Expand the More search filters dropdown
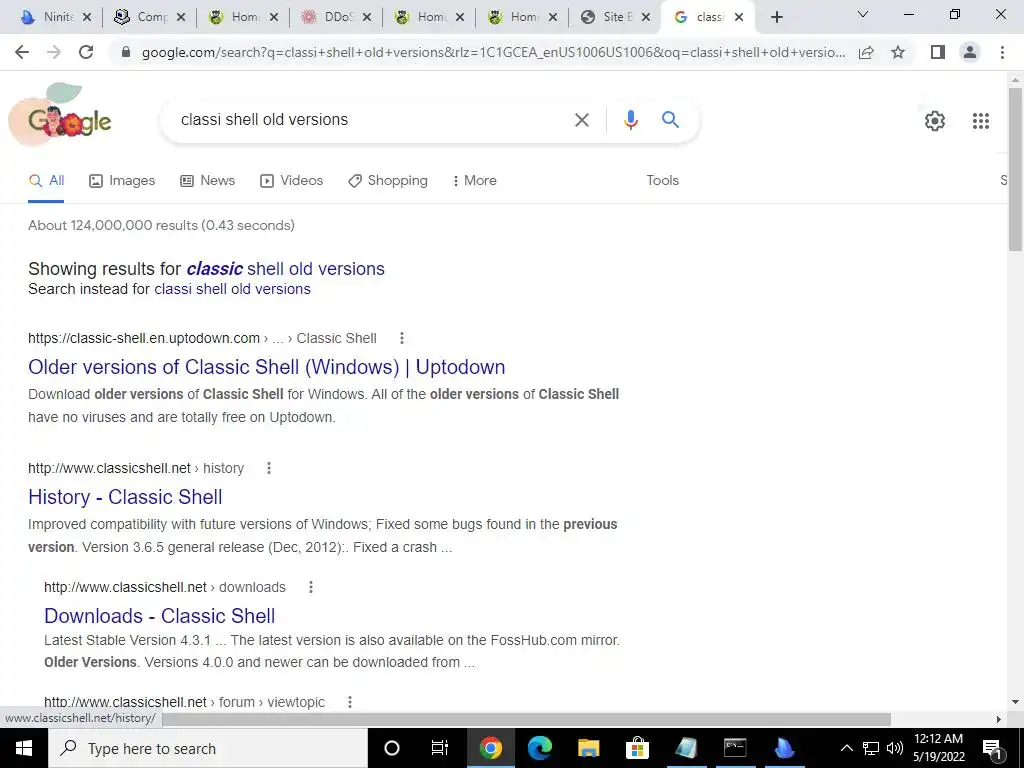The image size is (1024, 768). pyautogui.click(x=475, y=181)
